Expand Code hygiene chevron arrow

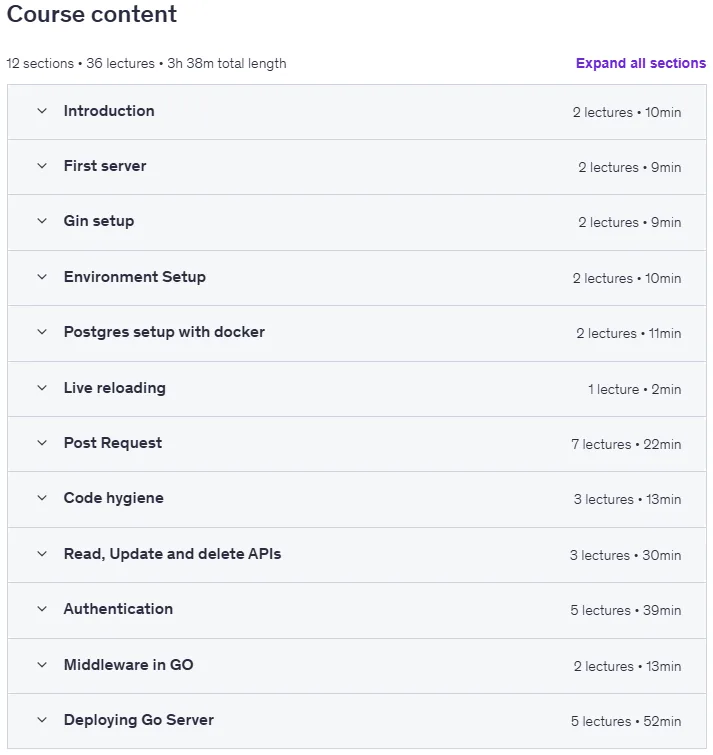42,498
